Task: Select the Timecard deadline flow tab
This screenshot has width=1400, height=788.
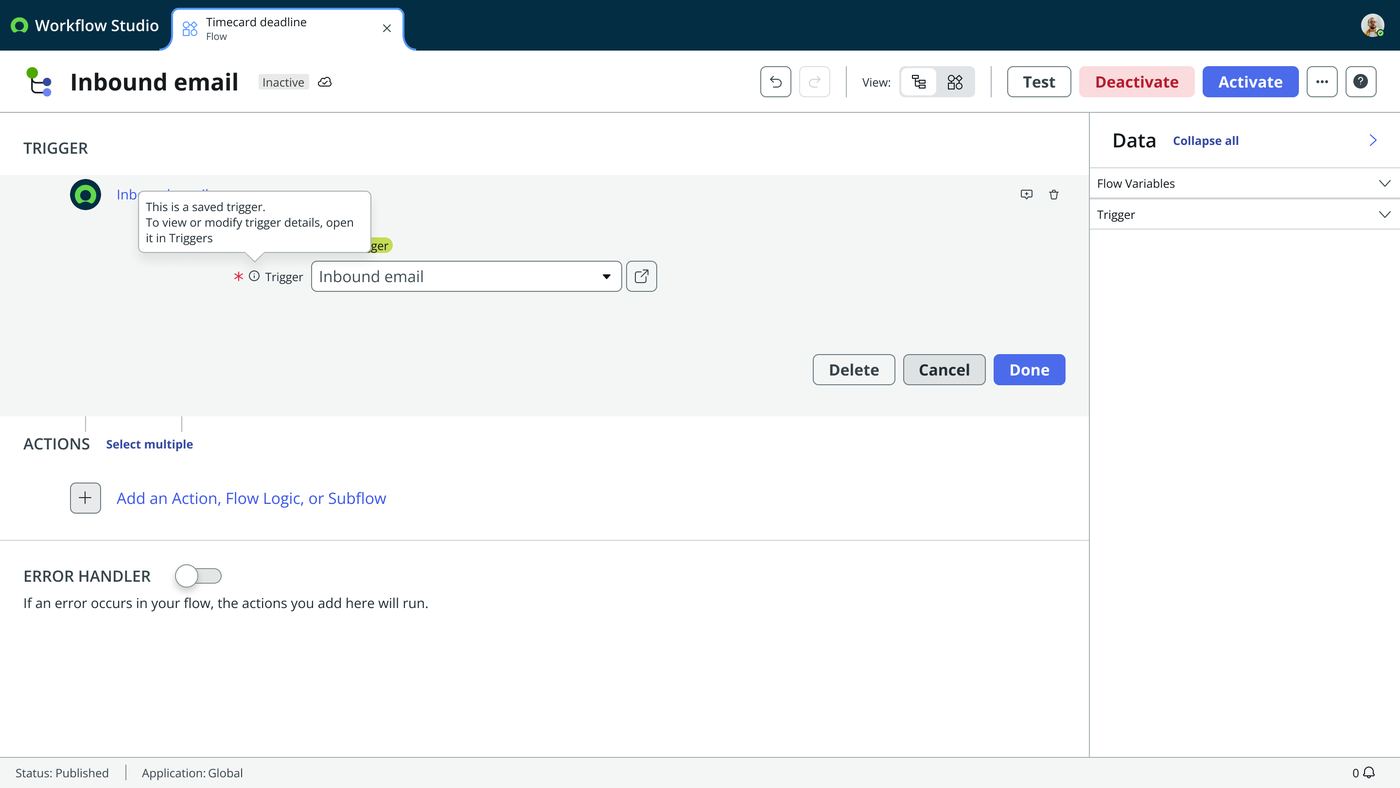Action: 288,29
